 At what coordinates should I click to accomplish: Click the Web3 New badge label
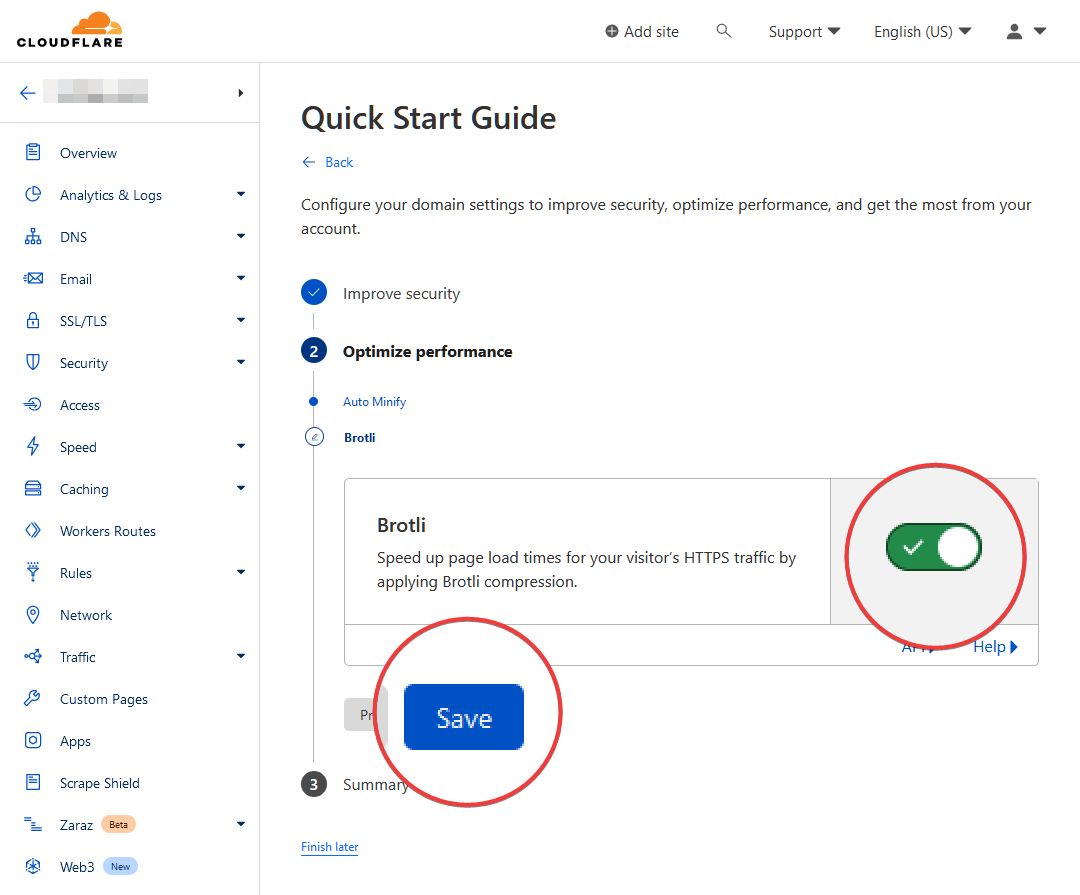point(121,867)
